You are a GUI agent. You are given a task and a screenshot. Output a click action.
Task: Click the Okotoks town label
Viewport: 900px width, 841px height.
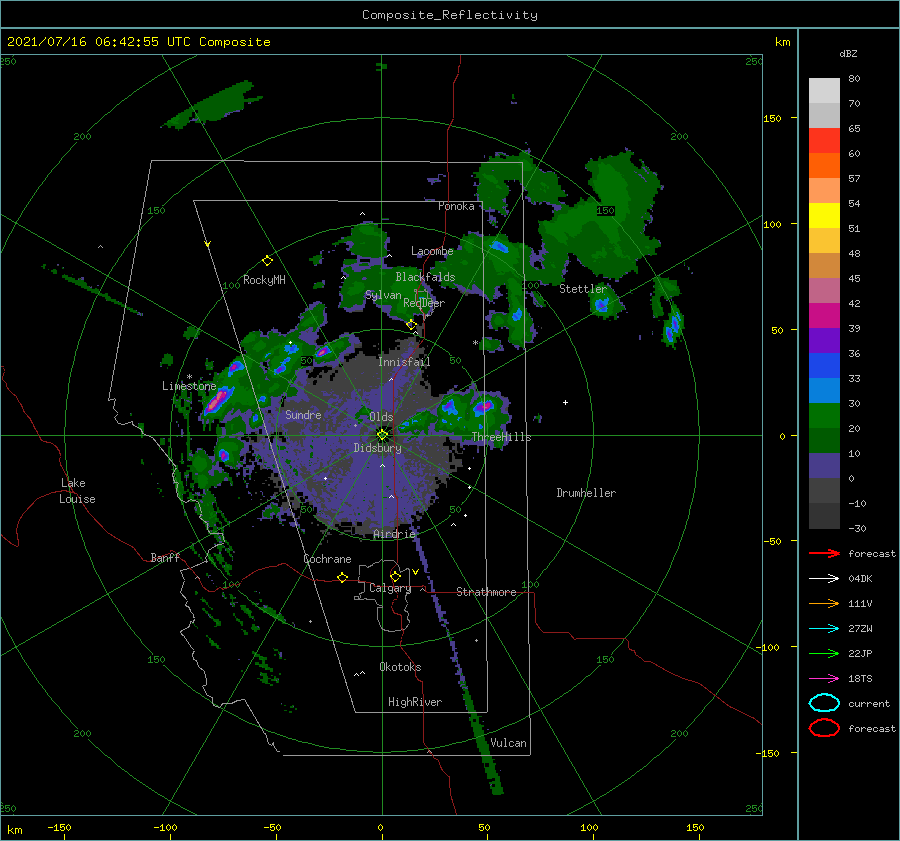point(400,666)
